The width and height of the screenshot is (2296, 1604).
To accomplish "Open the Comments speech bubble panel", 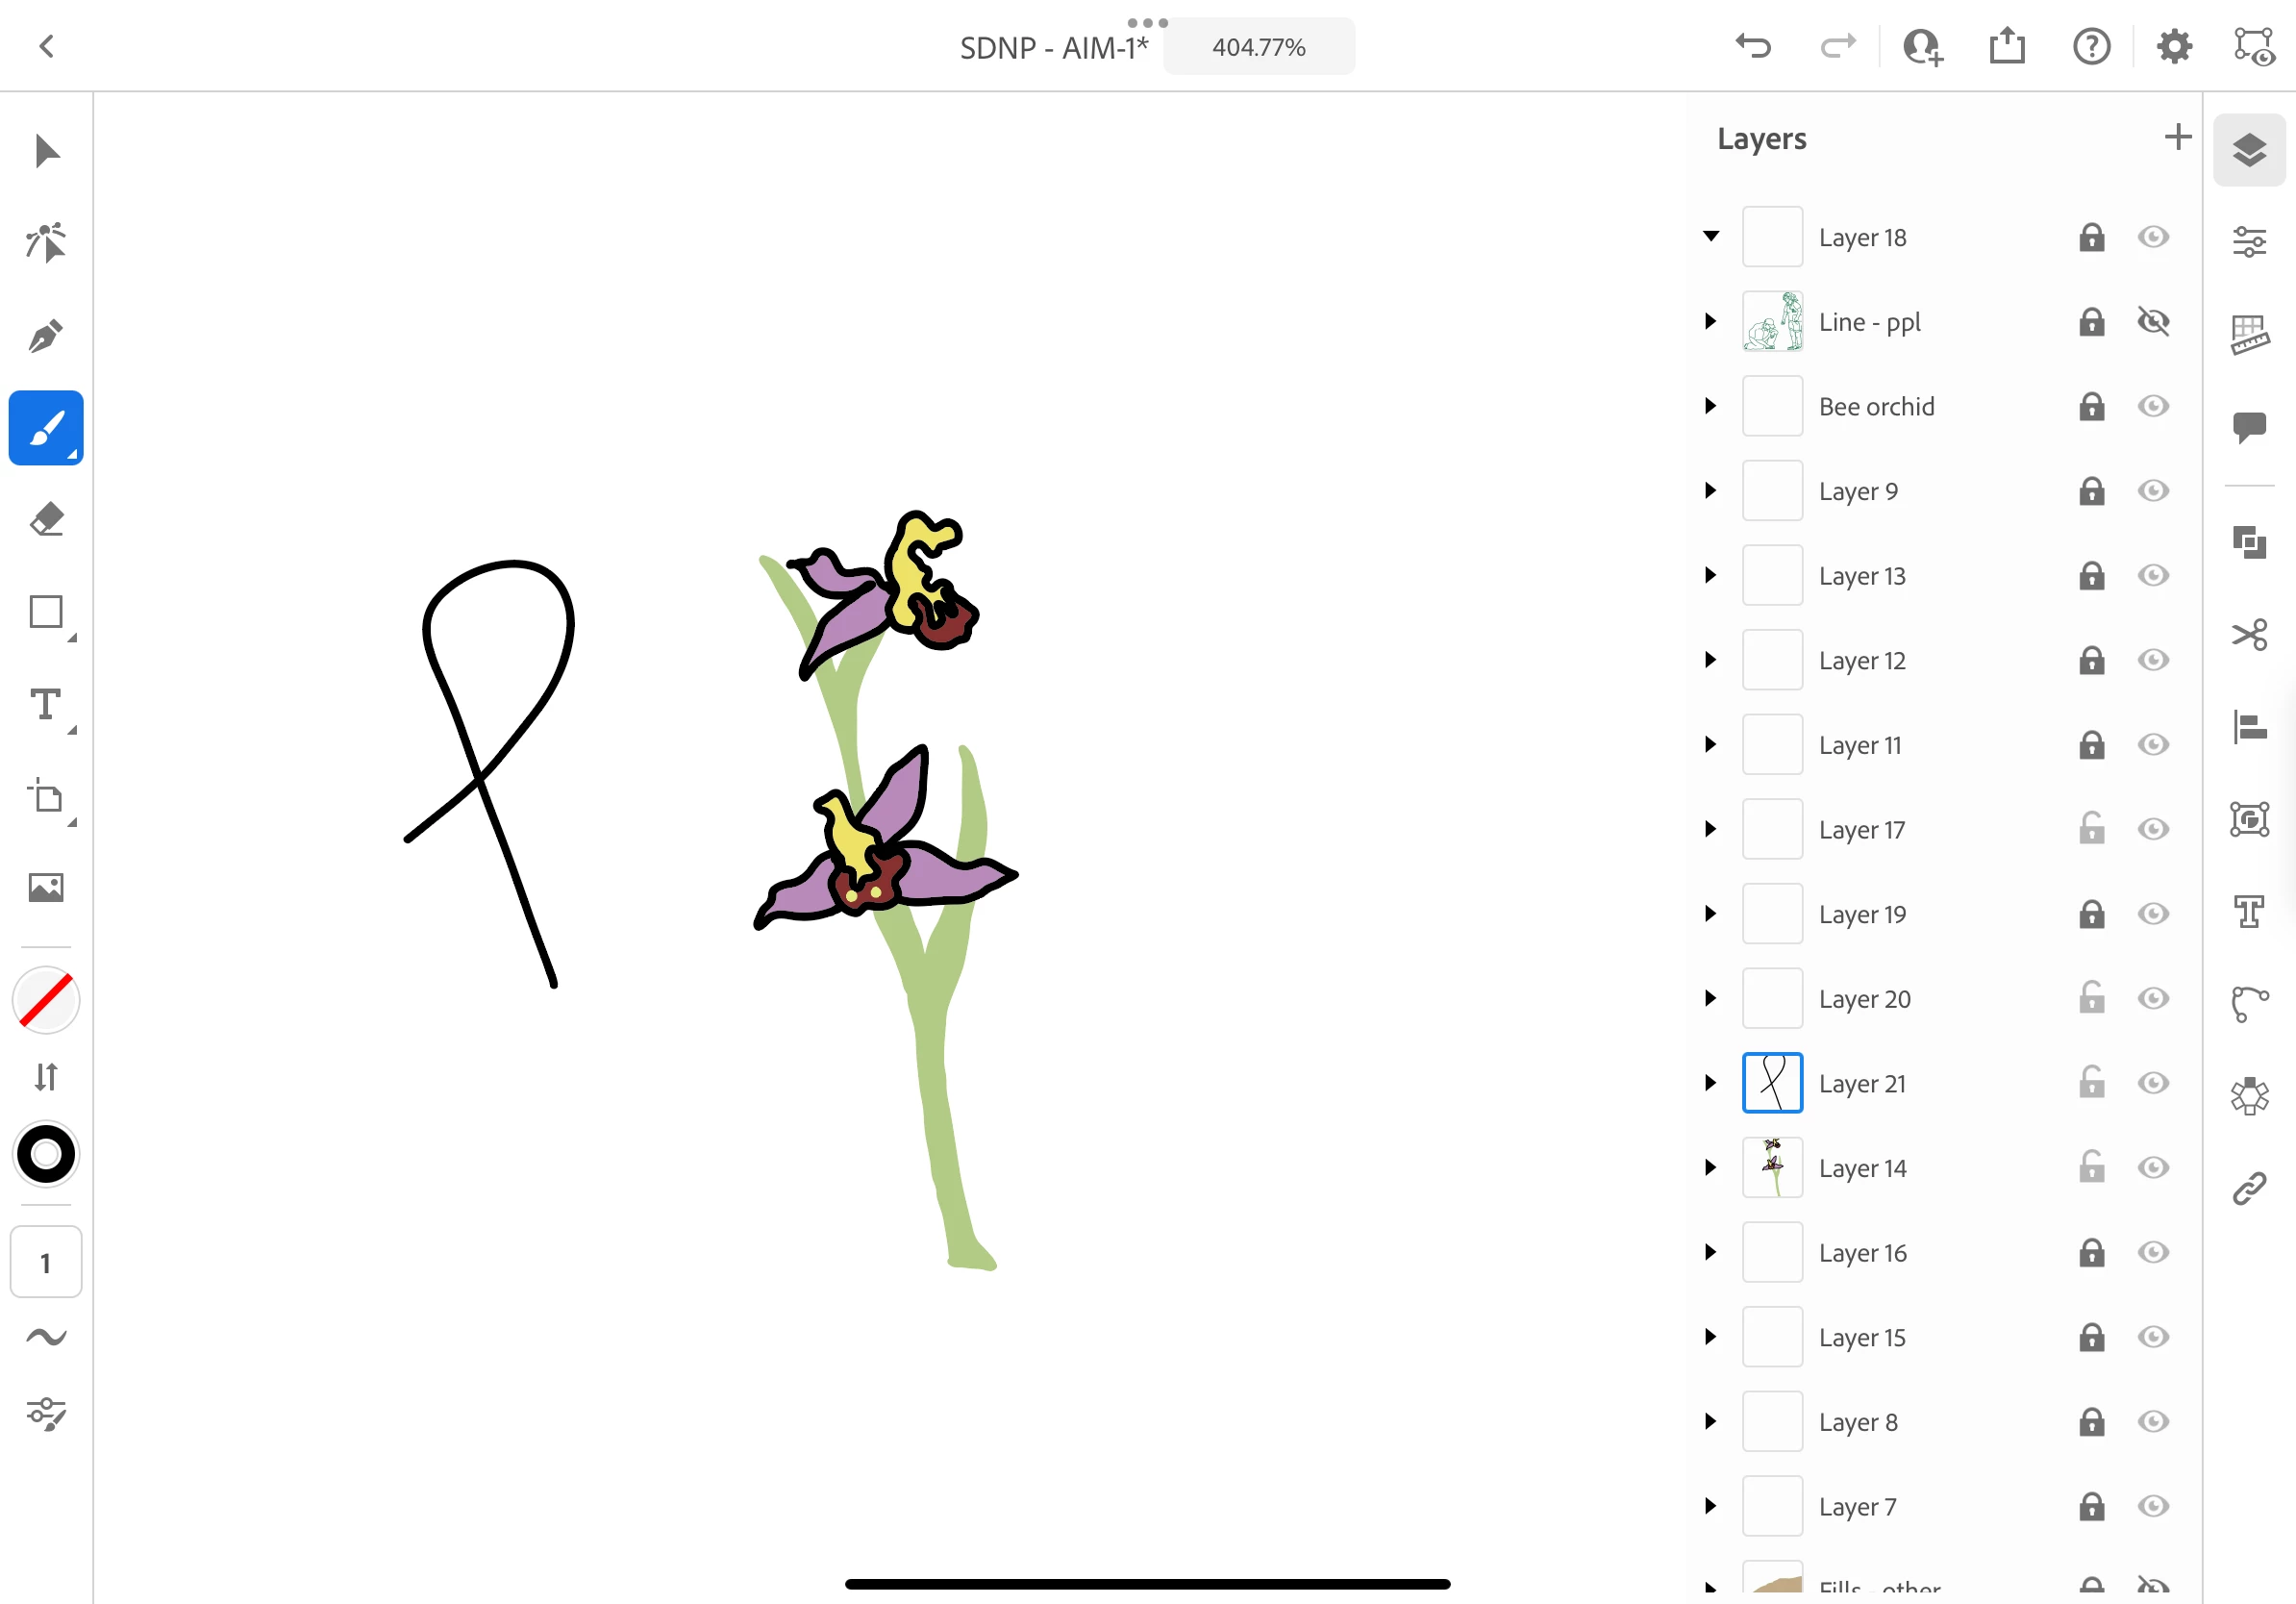I will click(x=2249, y=427).
